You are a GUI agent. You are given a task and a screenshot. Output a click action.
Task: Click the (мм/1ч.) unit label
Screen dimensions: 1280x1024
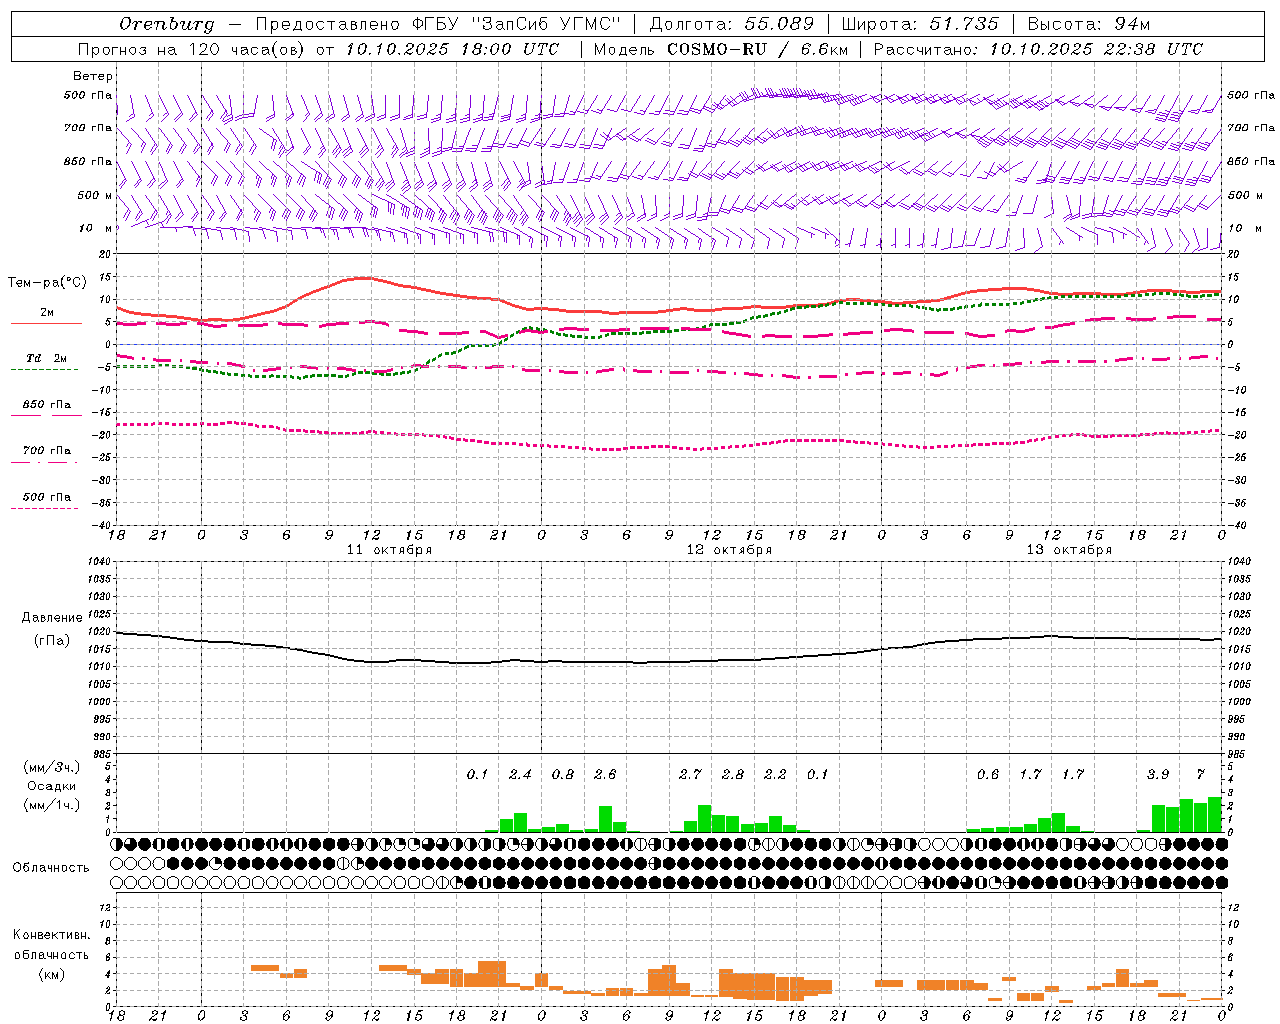52,805
